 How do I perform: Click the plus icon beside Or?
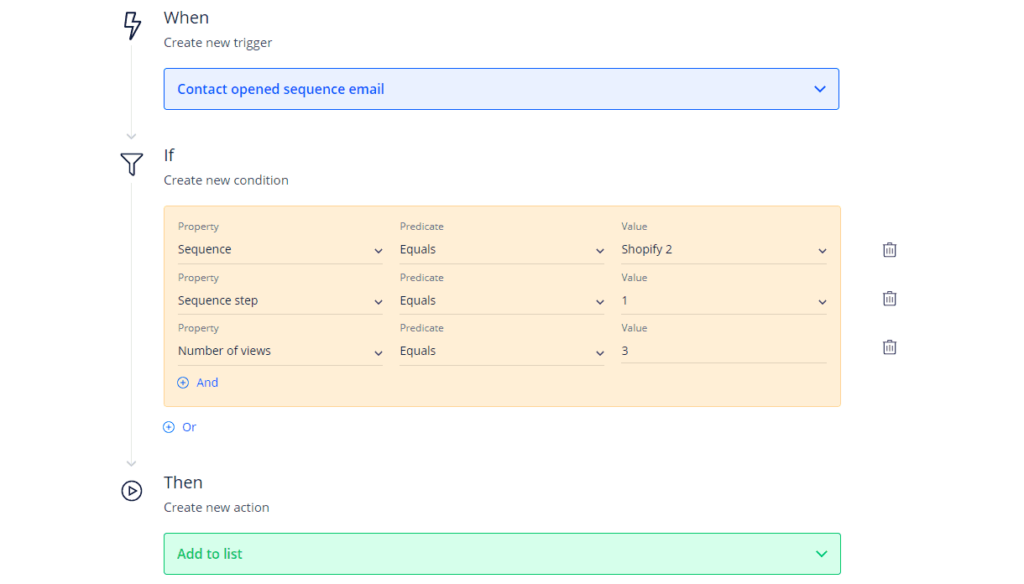tap(169, 427)
